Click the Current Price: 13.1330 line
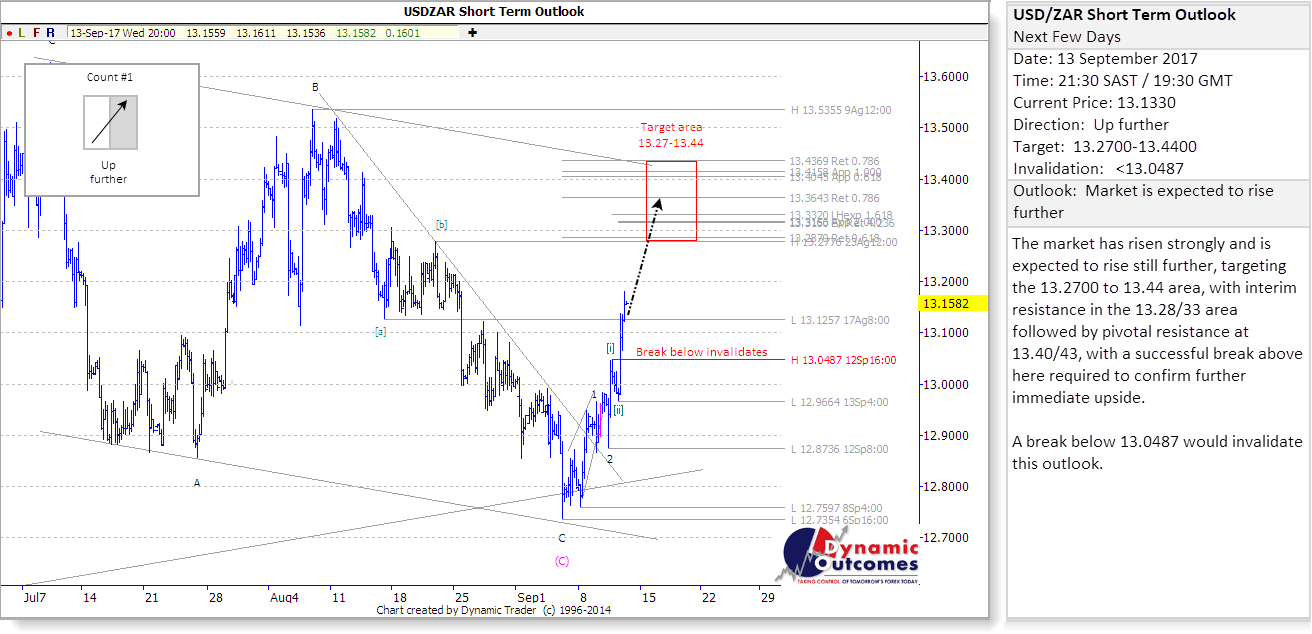Viewport: 1312px width, 634px height. click(x=1094, y=103)
